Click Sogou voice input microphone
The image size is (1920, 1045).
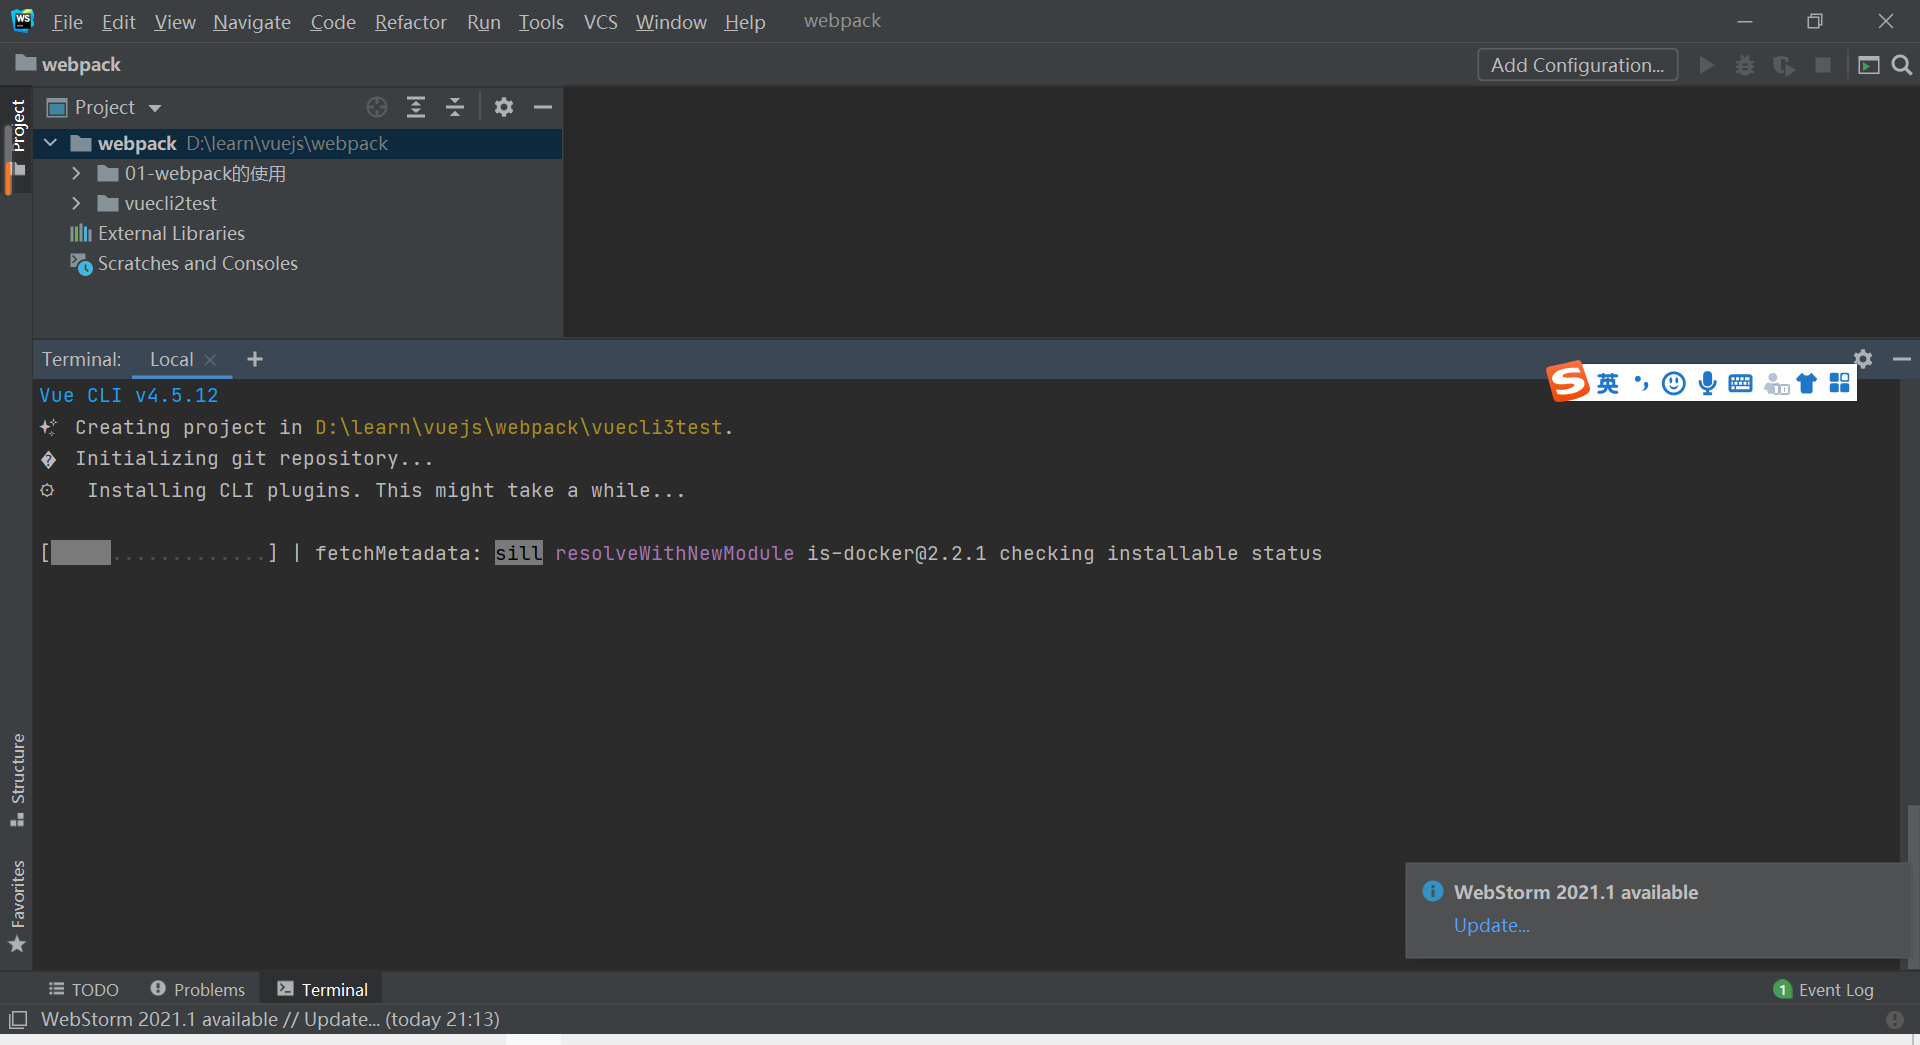tap(1708, 383)
